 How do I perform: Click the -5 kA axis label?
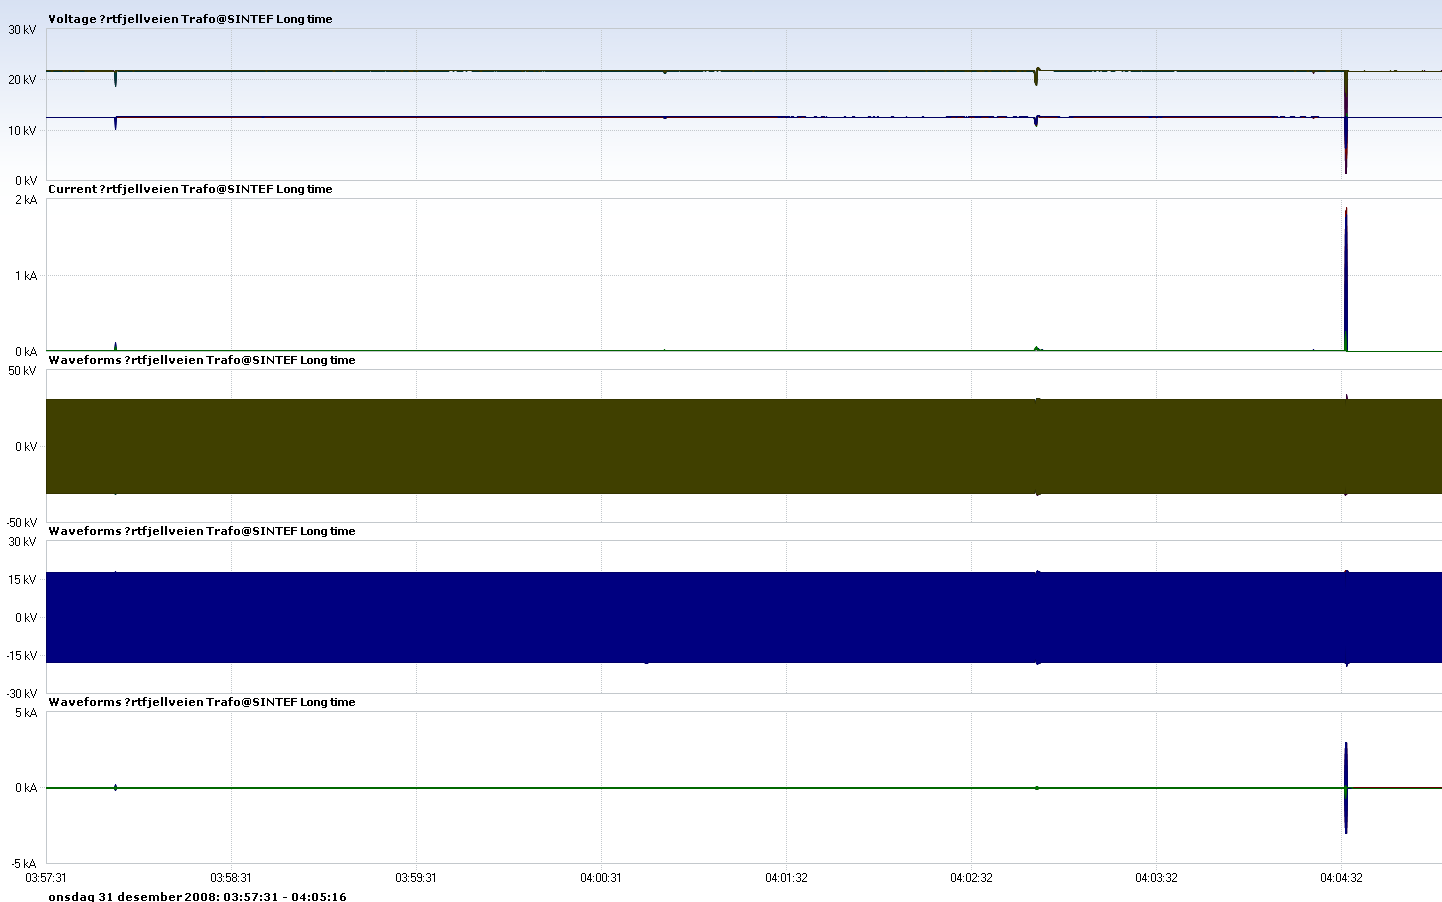[x=24, y=864]
